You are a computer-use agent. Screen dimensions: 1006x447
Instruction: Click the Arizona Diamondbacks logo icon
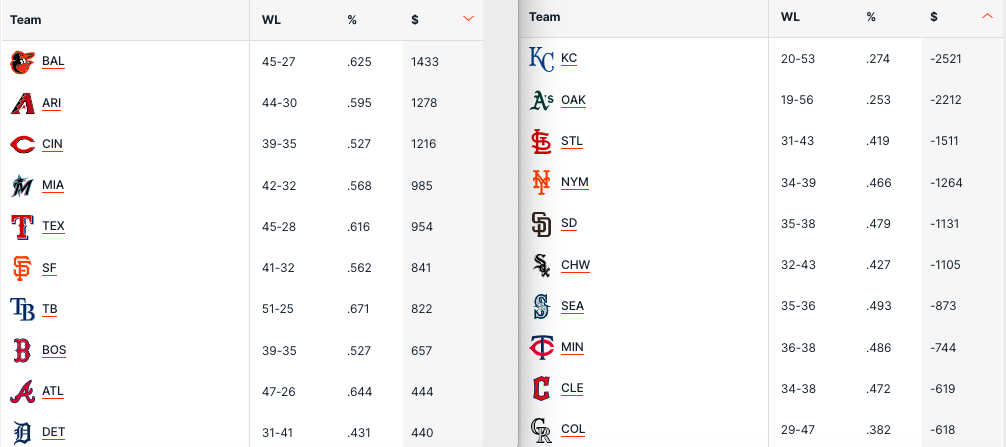point(22,103)
